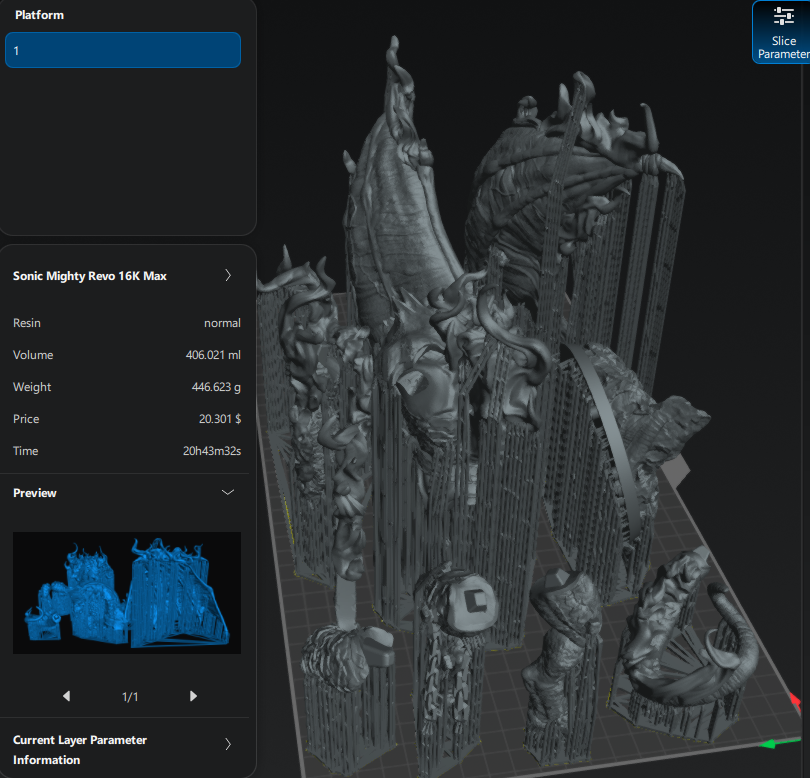Click the Price value 20.301 $

[220, 419]
